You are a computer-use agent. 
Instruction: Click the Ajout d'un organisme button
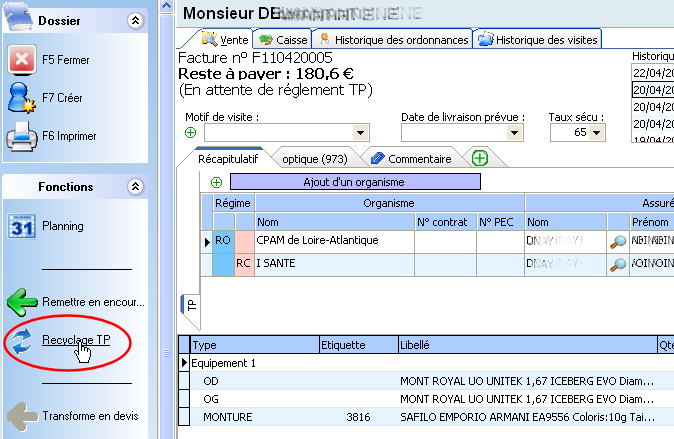pyautogui.click(x=355, y=182)
